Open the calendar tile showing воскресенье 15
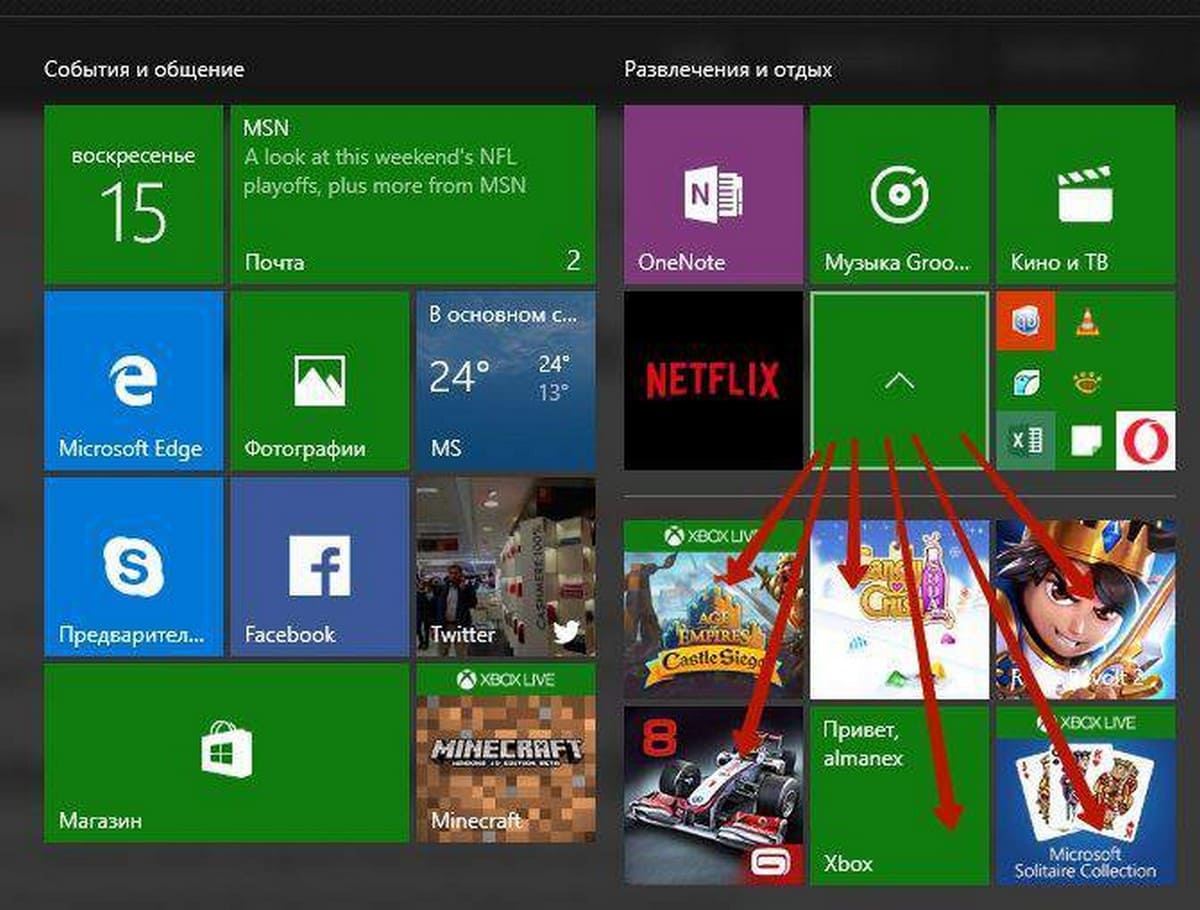Viewport: 1200px width, 910px height. pos(134,195)
